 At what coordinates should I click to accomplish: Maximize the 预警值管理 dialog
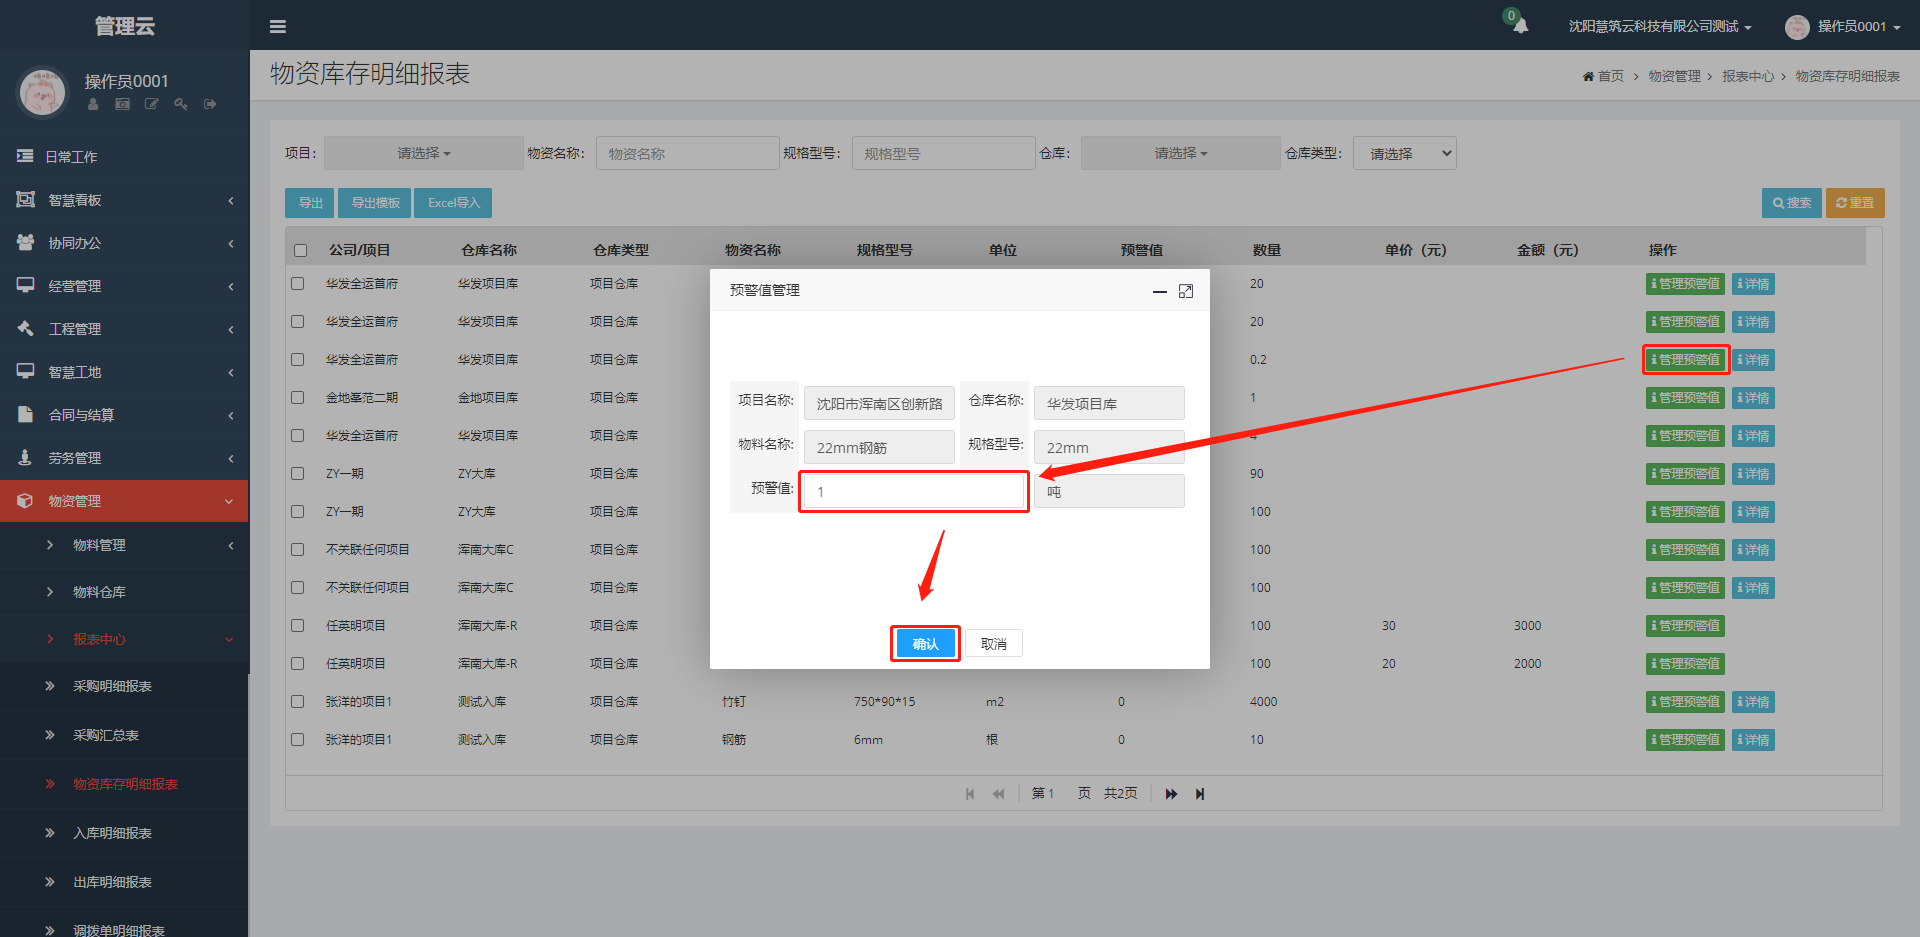point(1186,291)
